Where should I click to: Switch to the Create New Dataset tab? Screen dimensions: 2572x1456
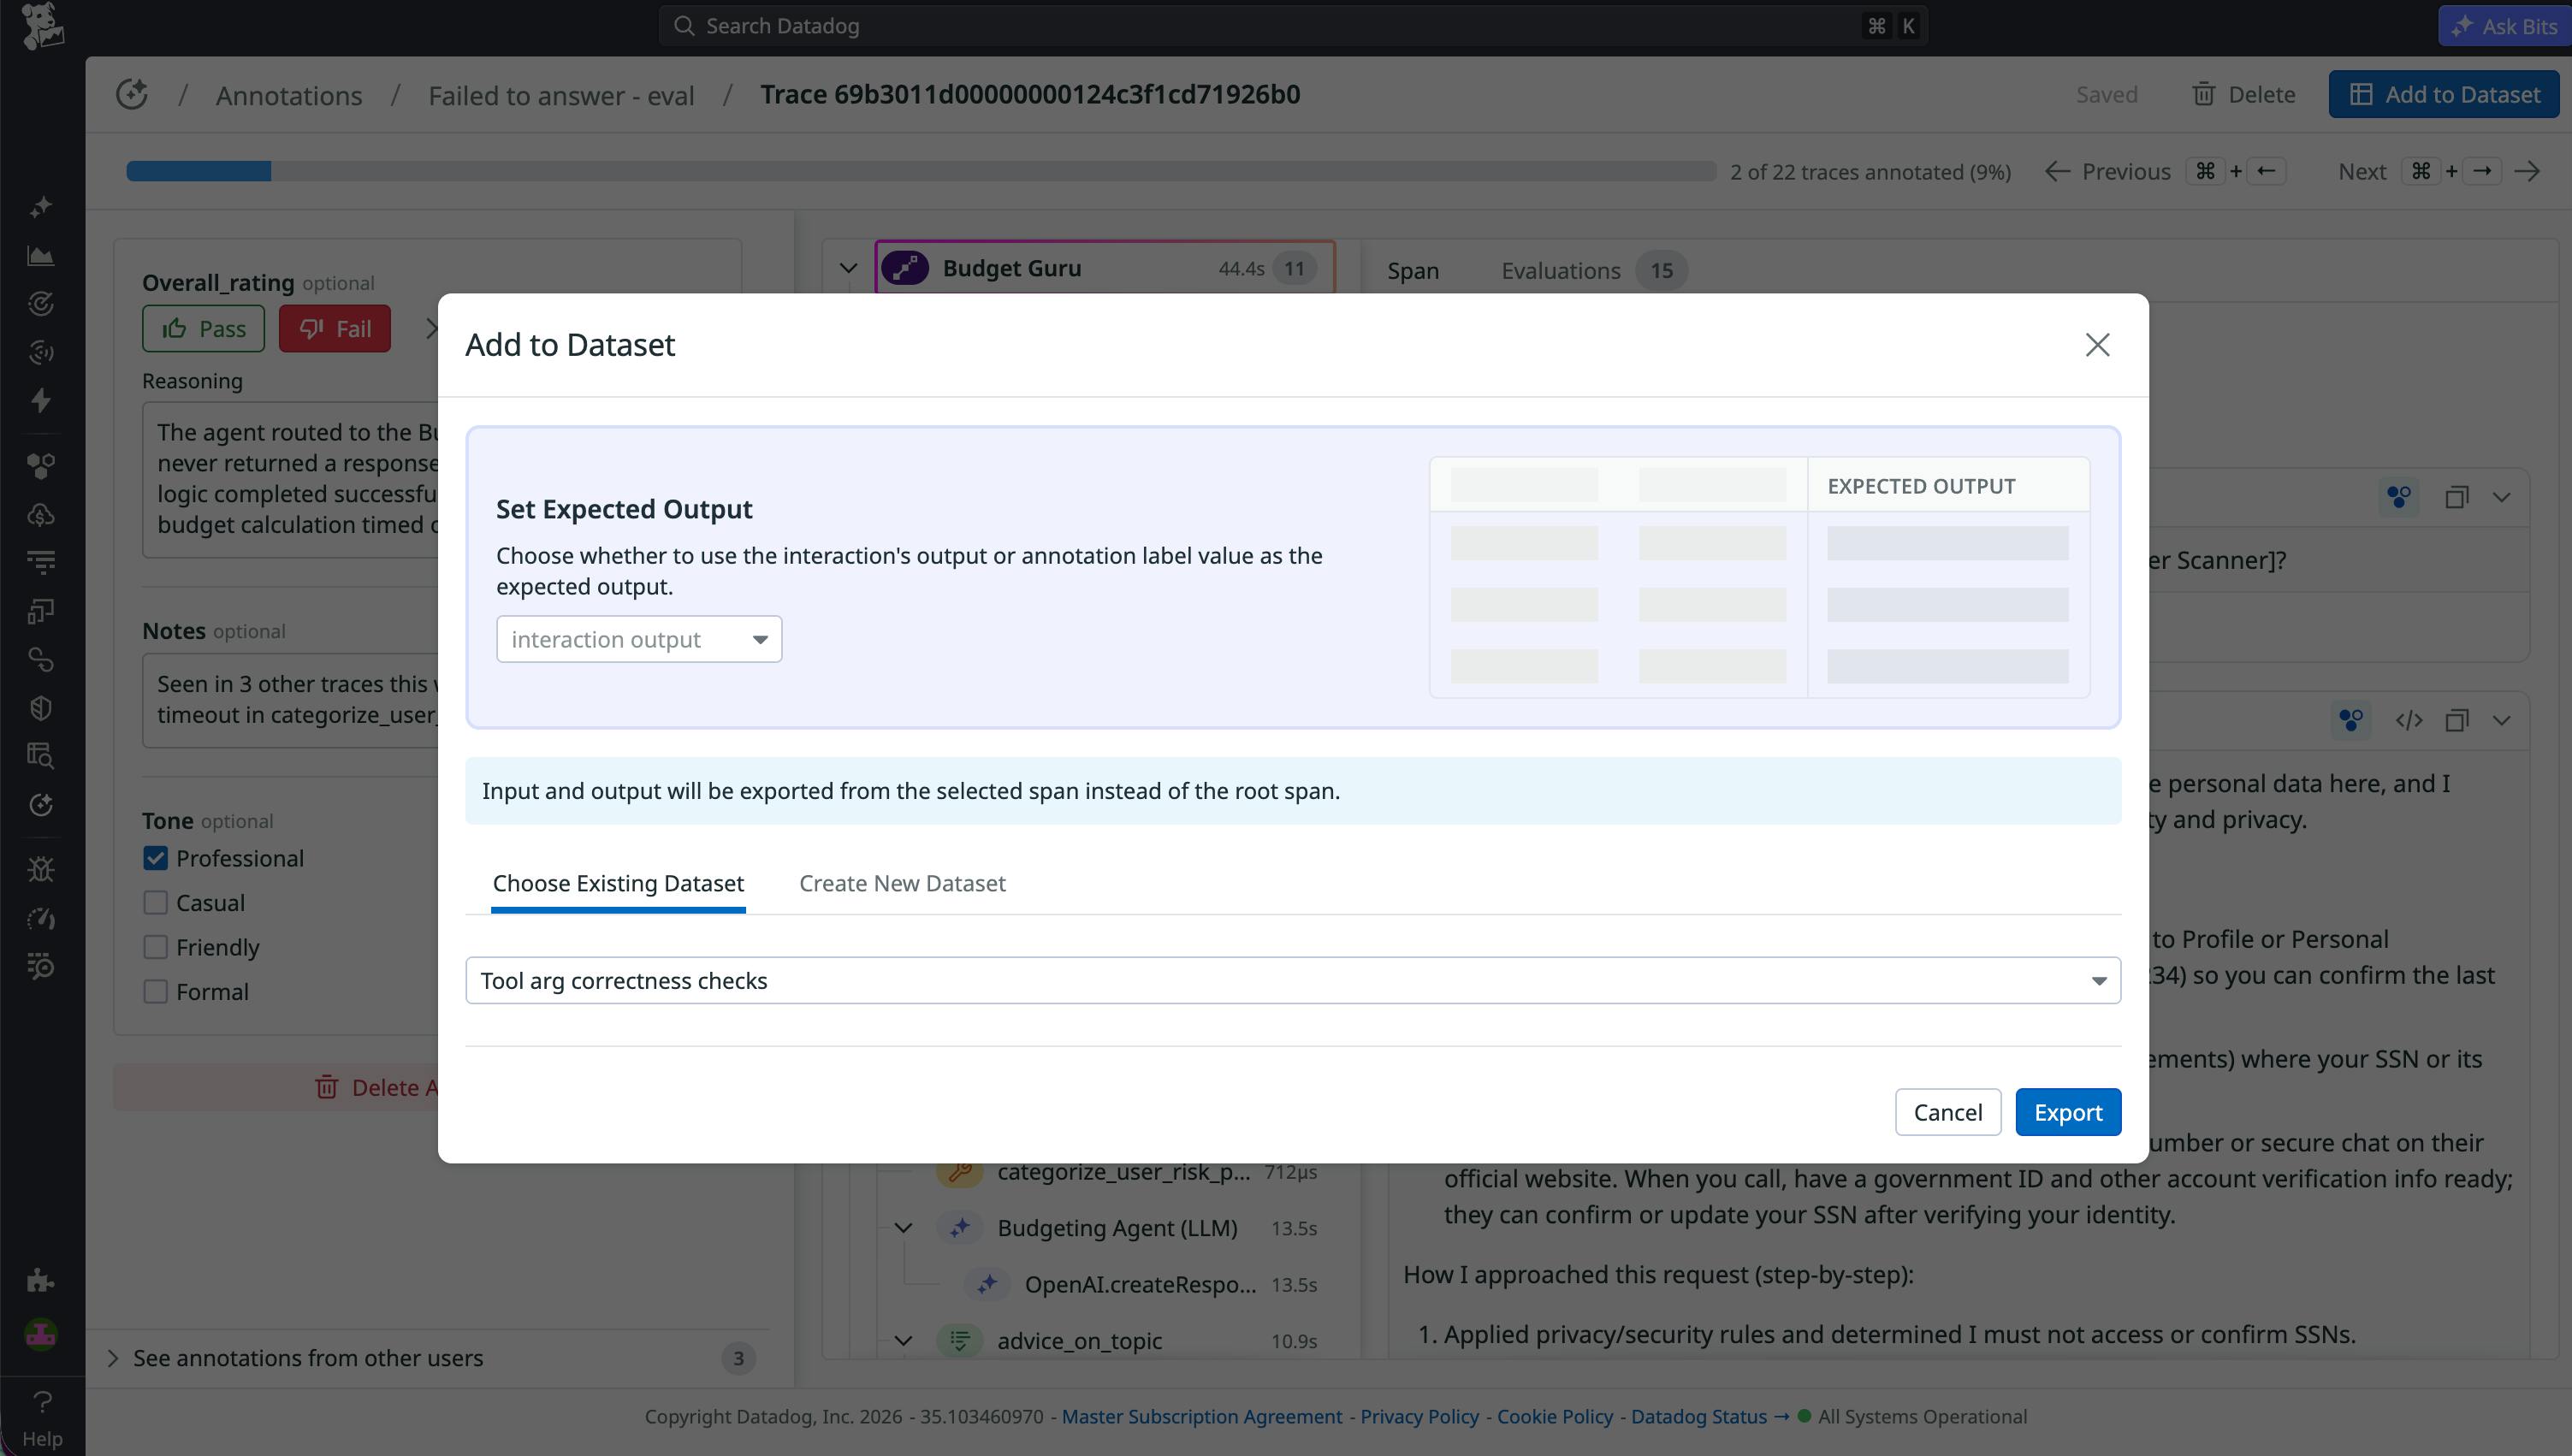901,883
